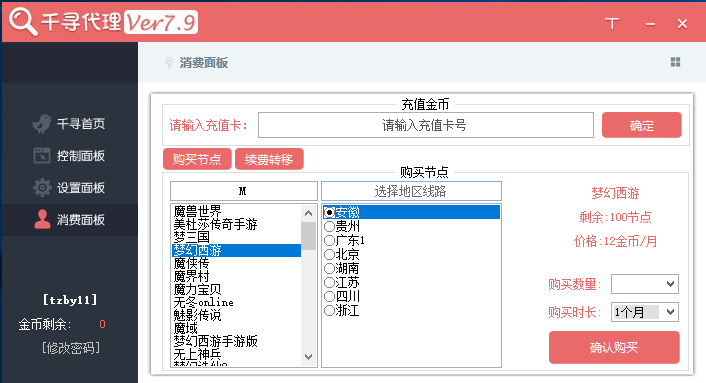The width and height of the screenshot is (706, 383).
Task: Click the bird icon for 千寻首页
Action: tap(42, 123)
